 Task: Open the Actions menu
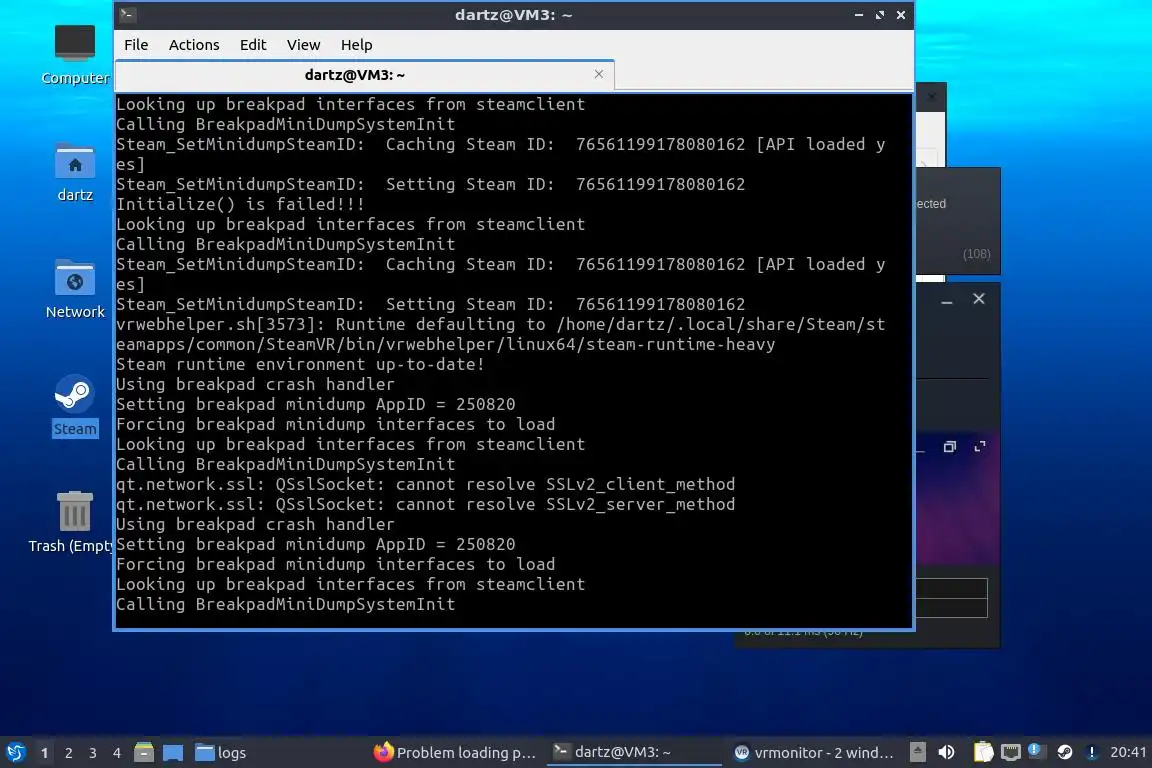(x=194, y=45)
